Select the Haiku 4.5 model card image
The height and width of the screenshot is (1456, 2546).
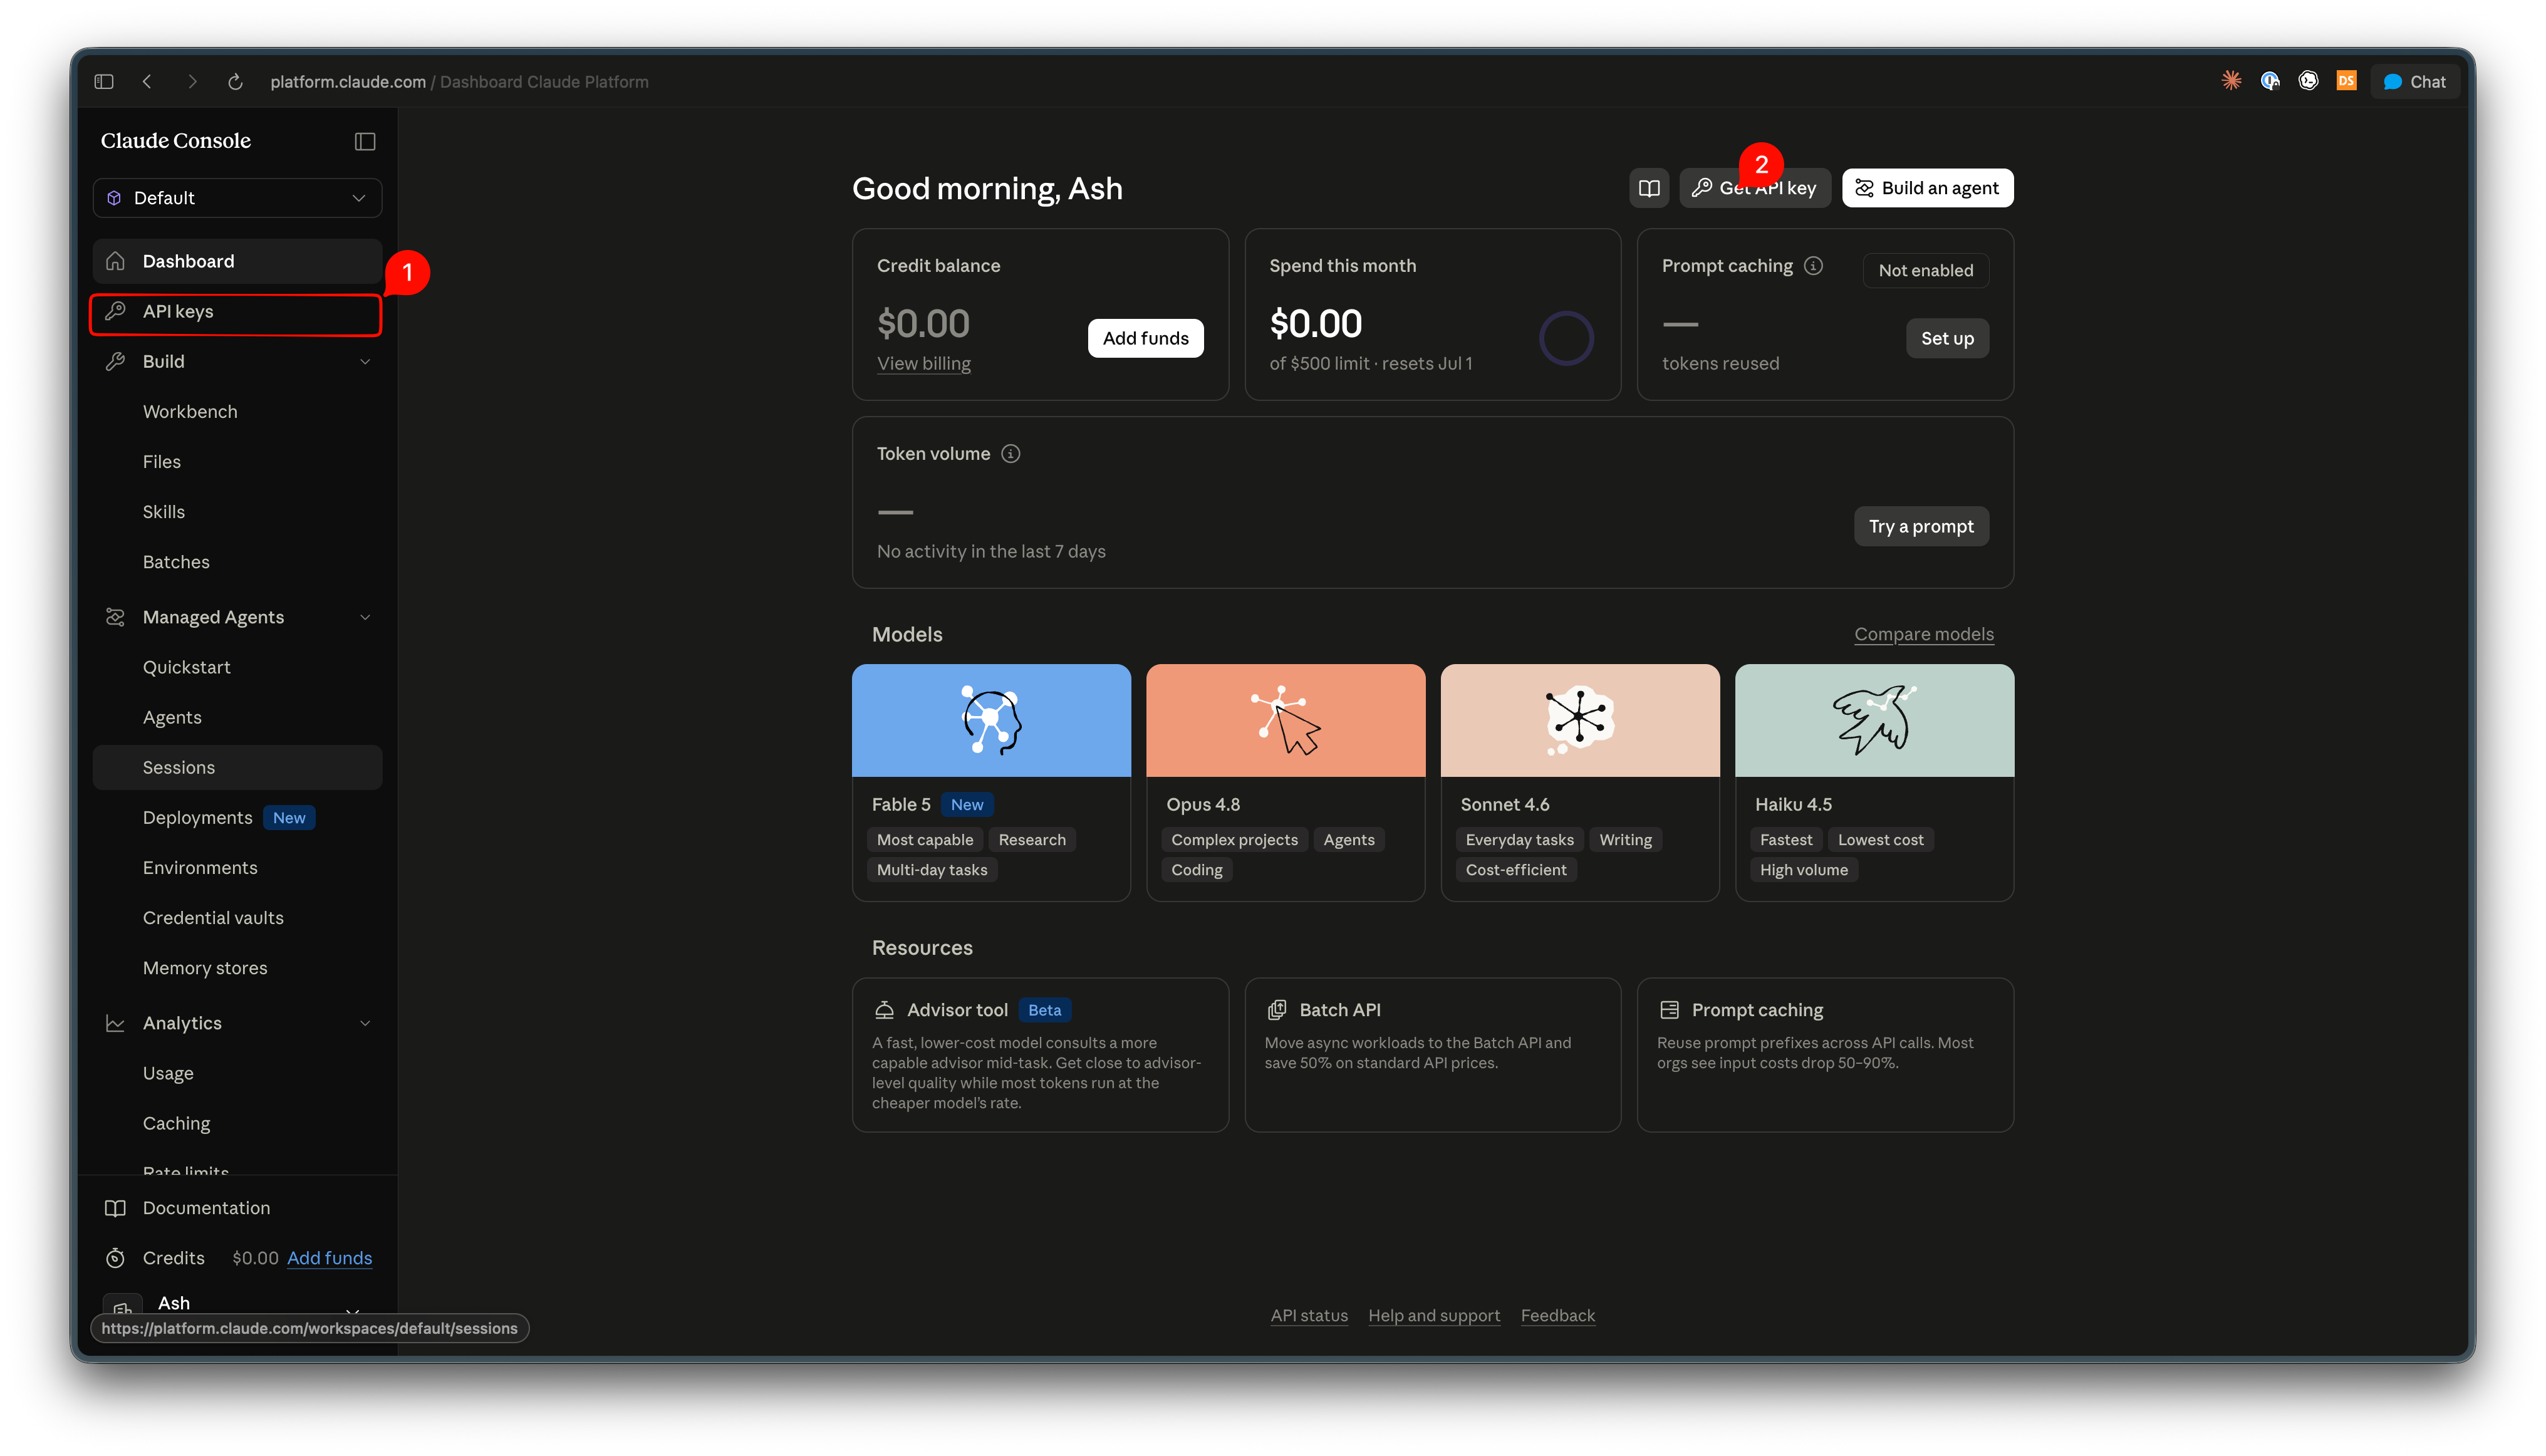click(x=1874, y=720)
